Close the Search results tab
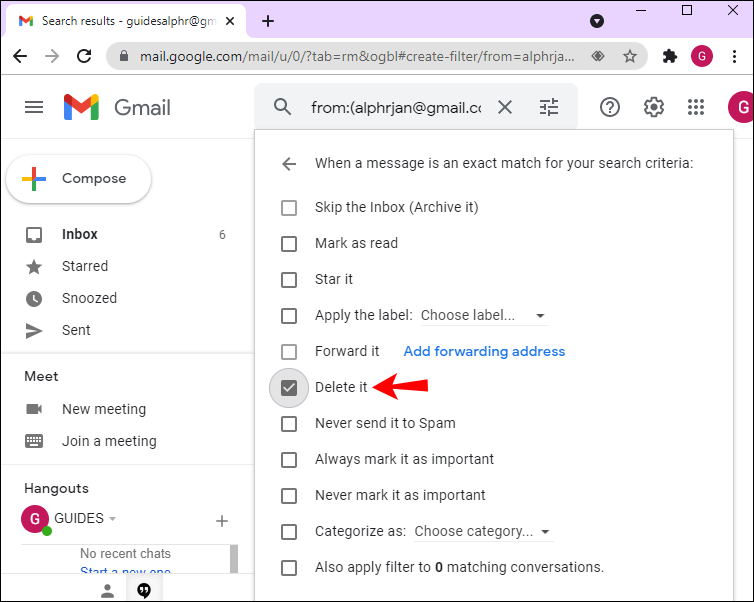 point(230,21)
